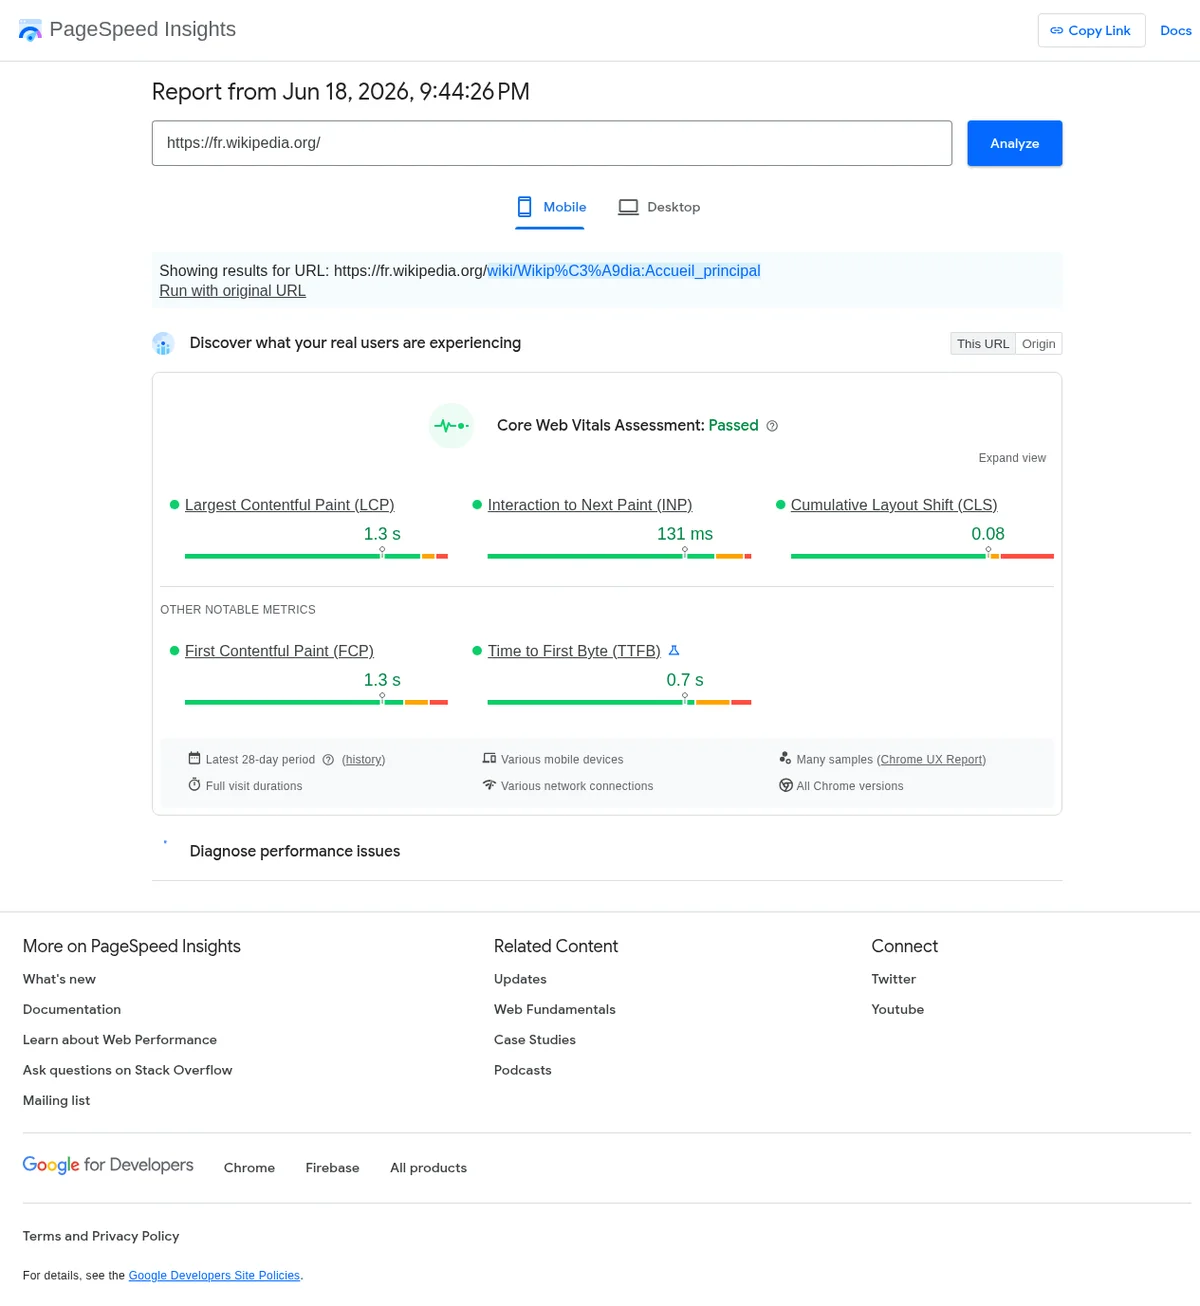This screenshot has height=1306, width=1200.
Task: Click the real users experience icon
Action: click(163, 344)
